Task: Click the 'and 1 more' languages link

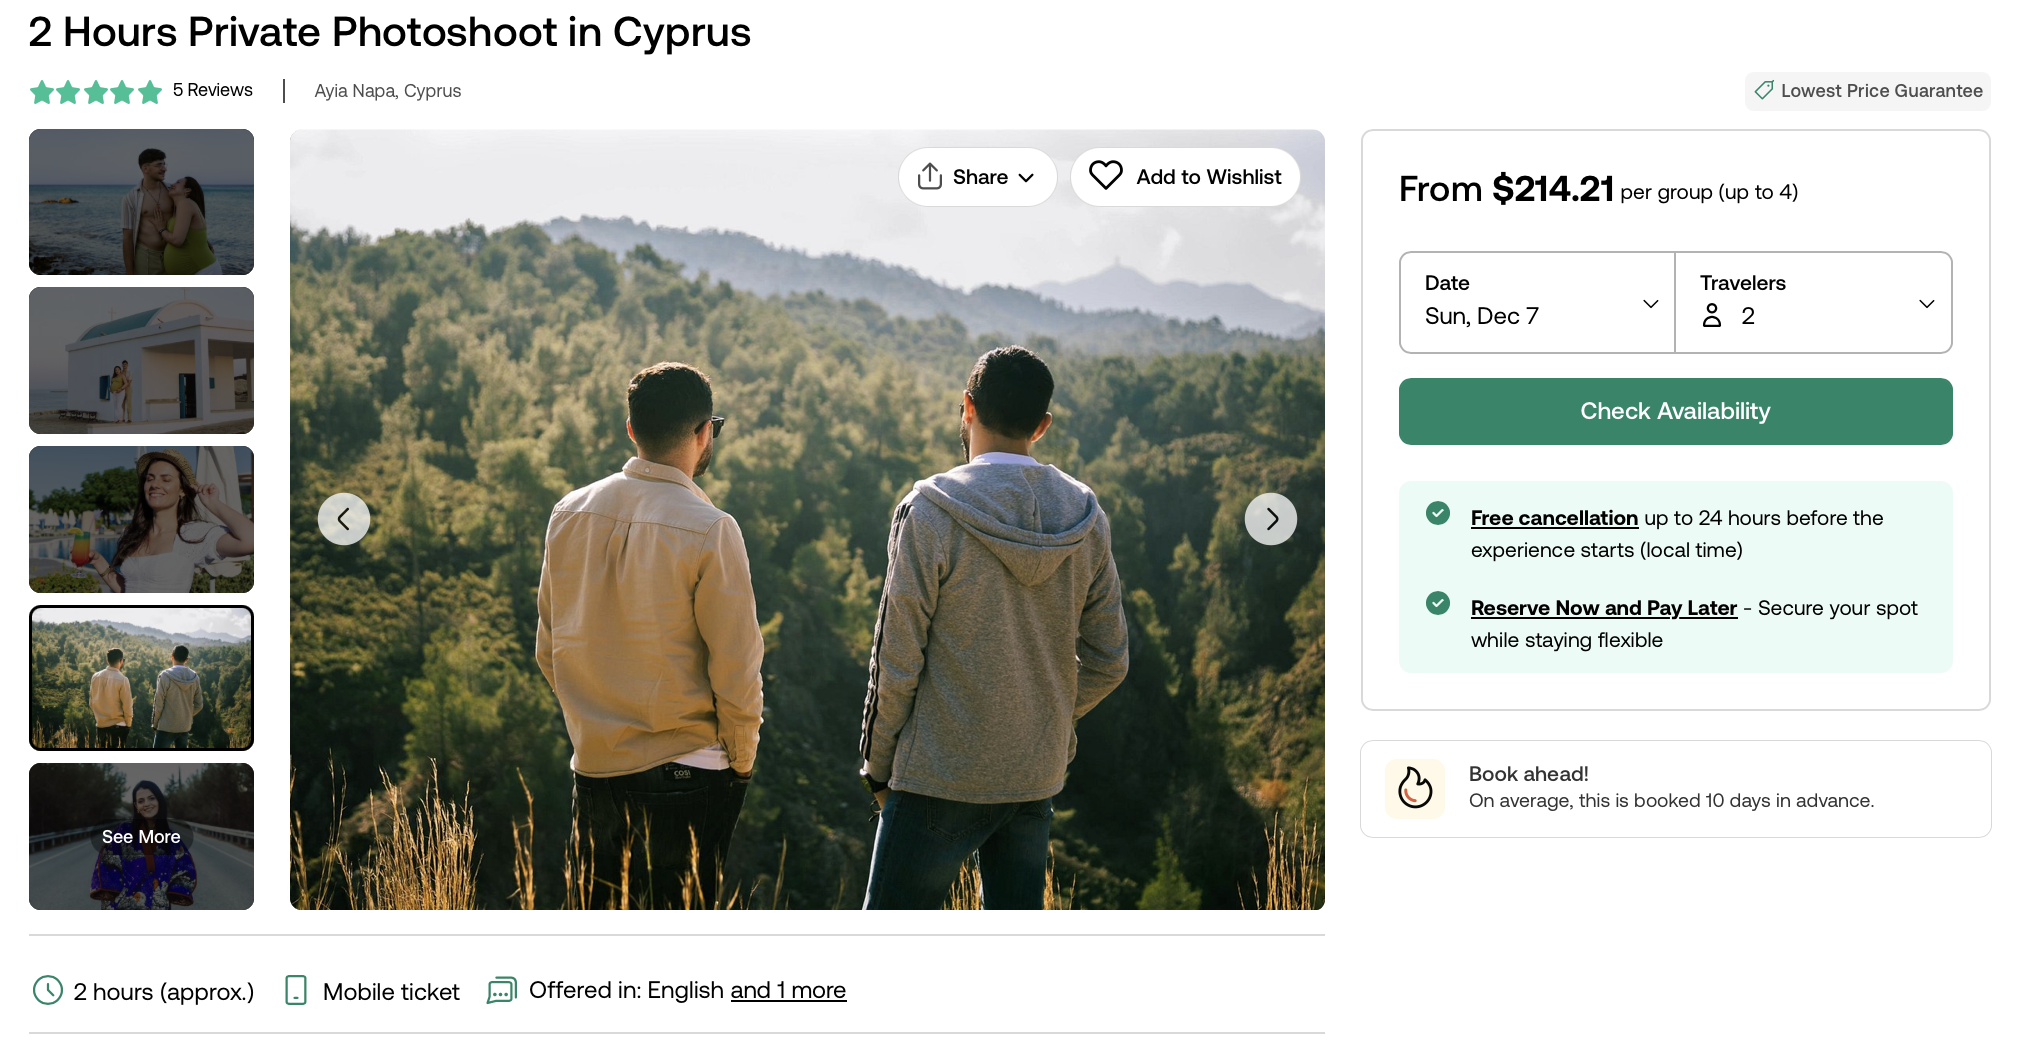Action: pos(788,990)
